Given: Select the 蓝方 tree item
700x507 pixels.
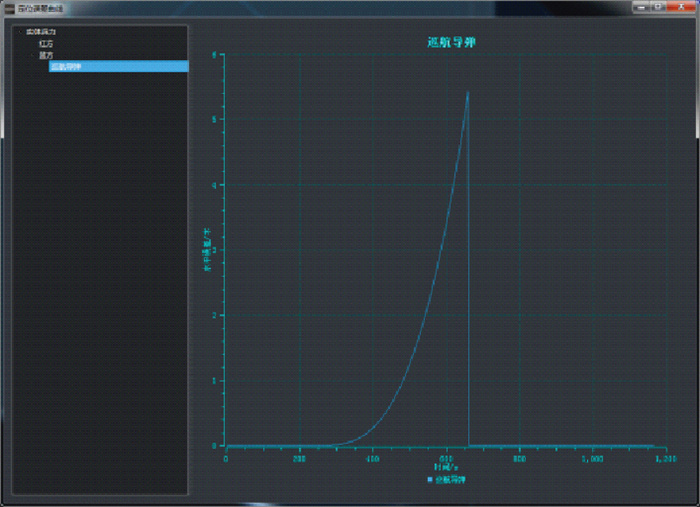Looking at the screenshot, I should click(x=46, y=56).
